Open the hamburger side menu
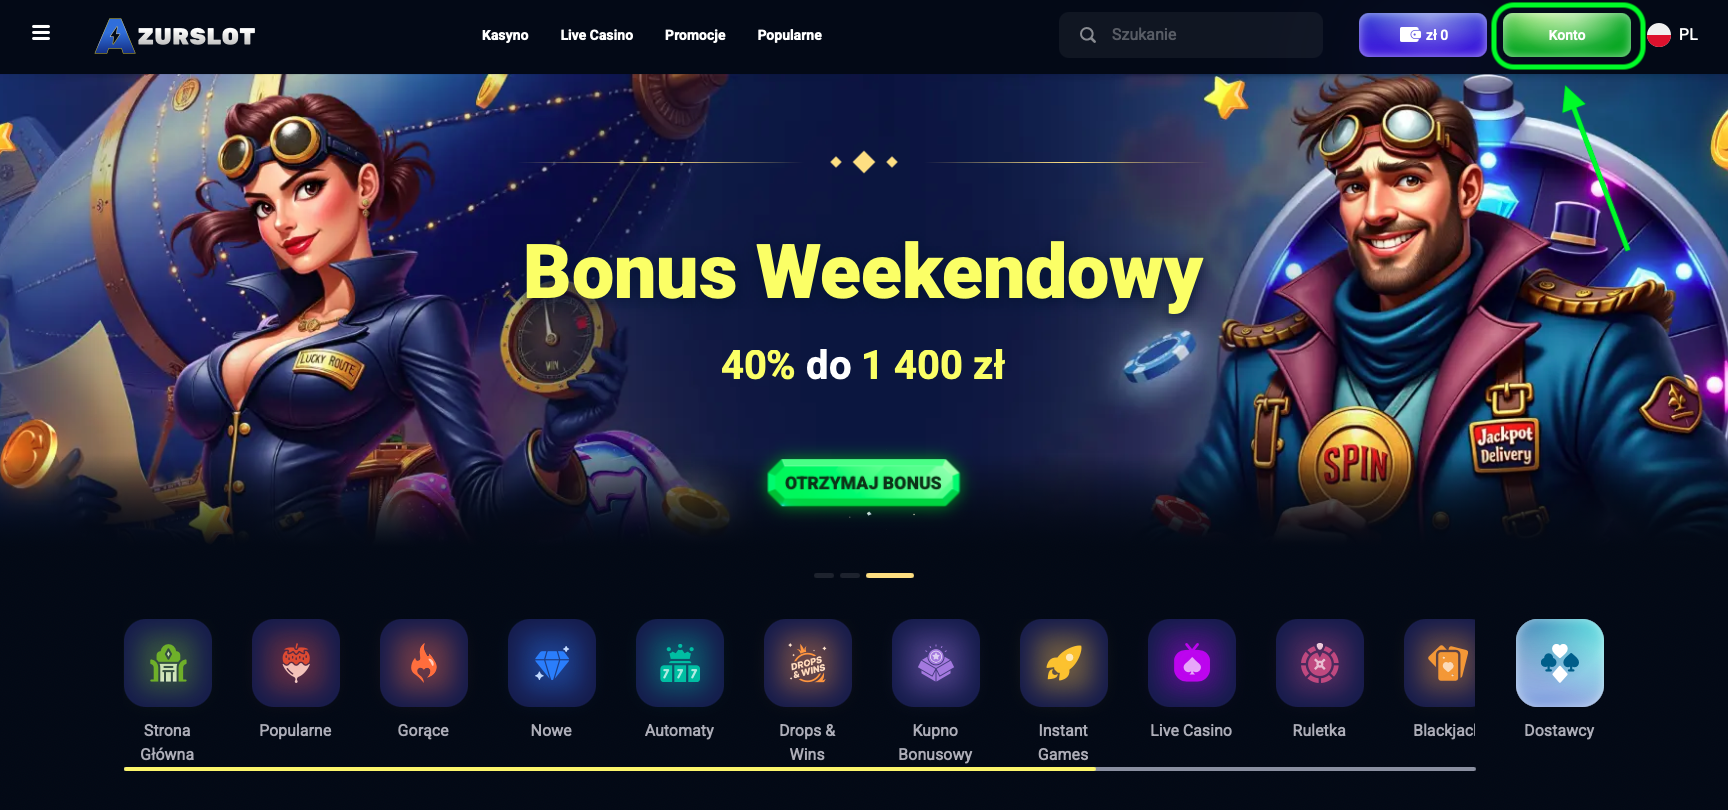Viewport: 1728px width, 810px height. 41,33
